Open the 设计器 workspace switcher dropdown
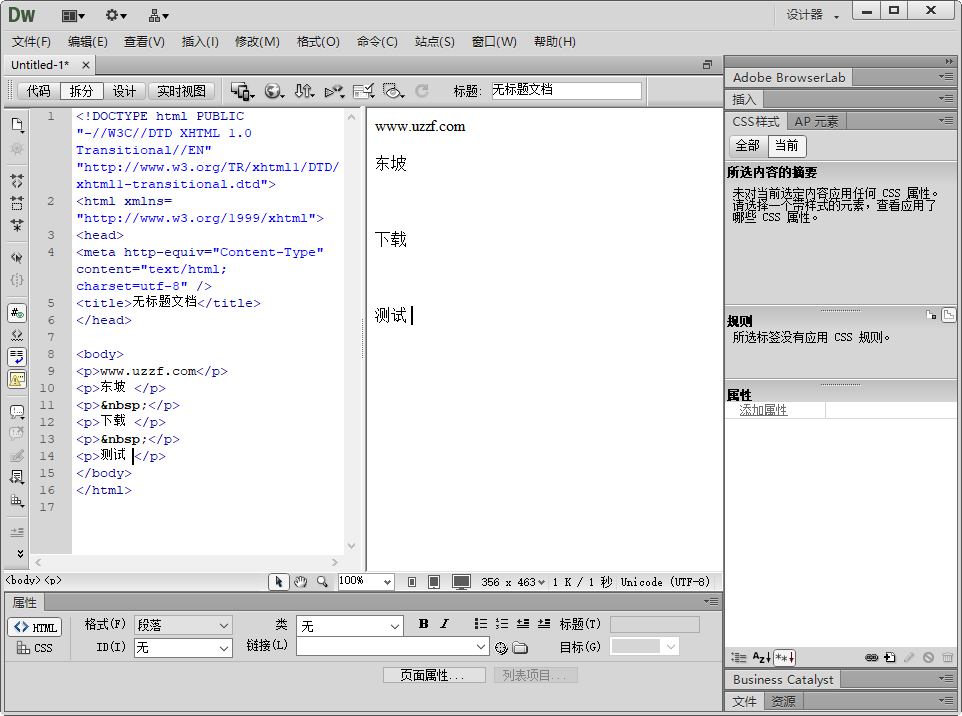Viewport: 962px width, 716px height. click(812, 15)
